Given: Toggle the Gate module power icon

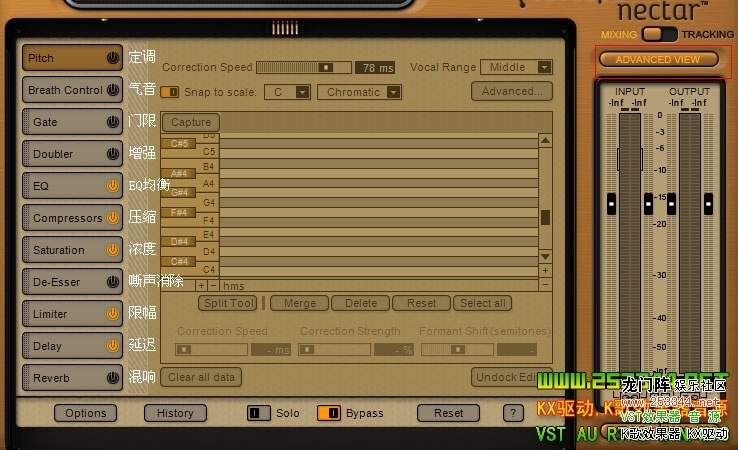Looking at the screenshot, I should tap(112, 122).
